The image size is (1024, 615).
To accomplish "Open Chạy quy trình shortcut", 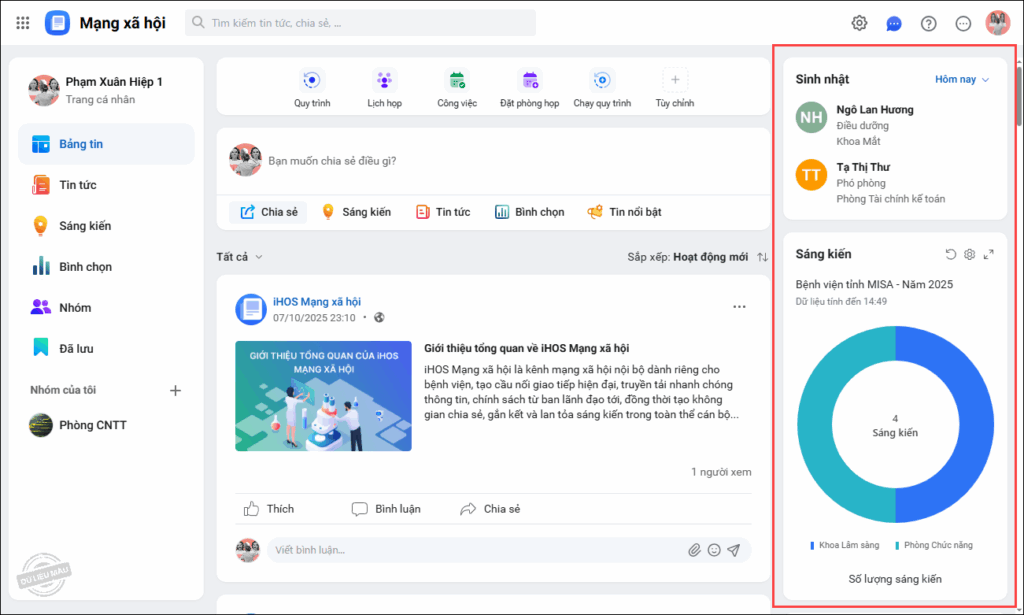I will (602, 88).
